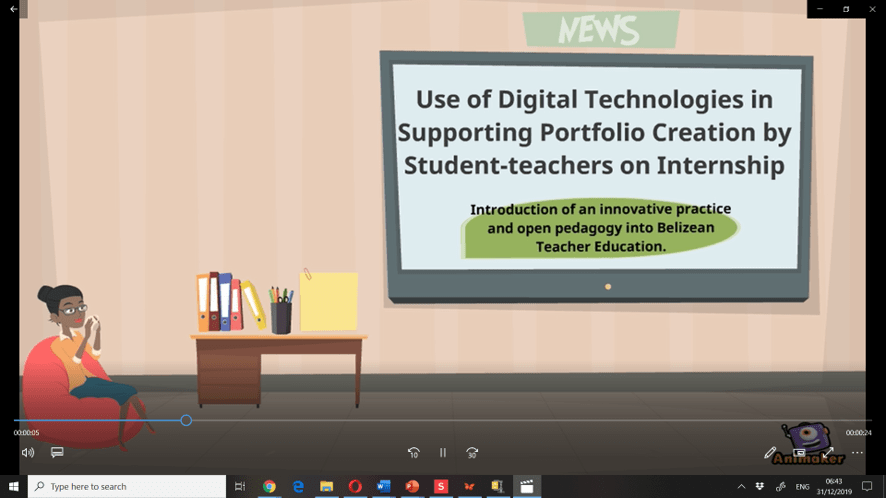The height and width of the screenshot is (498, 886).
Task: Pause the video playback
Action: 443,453
